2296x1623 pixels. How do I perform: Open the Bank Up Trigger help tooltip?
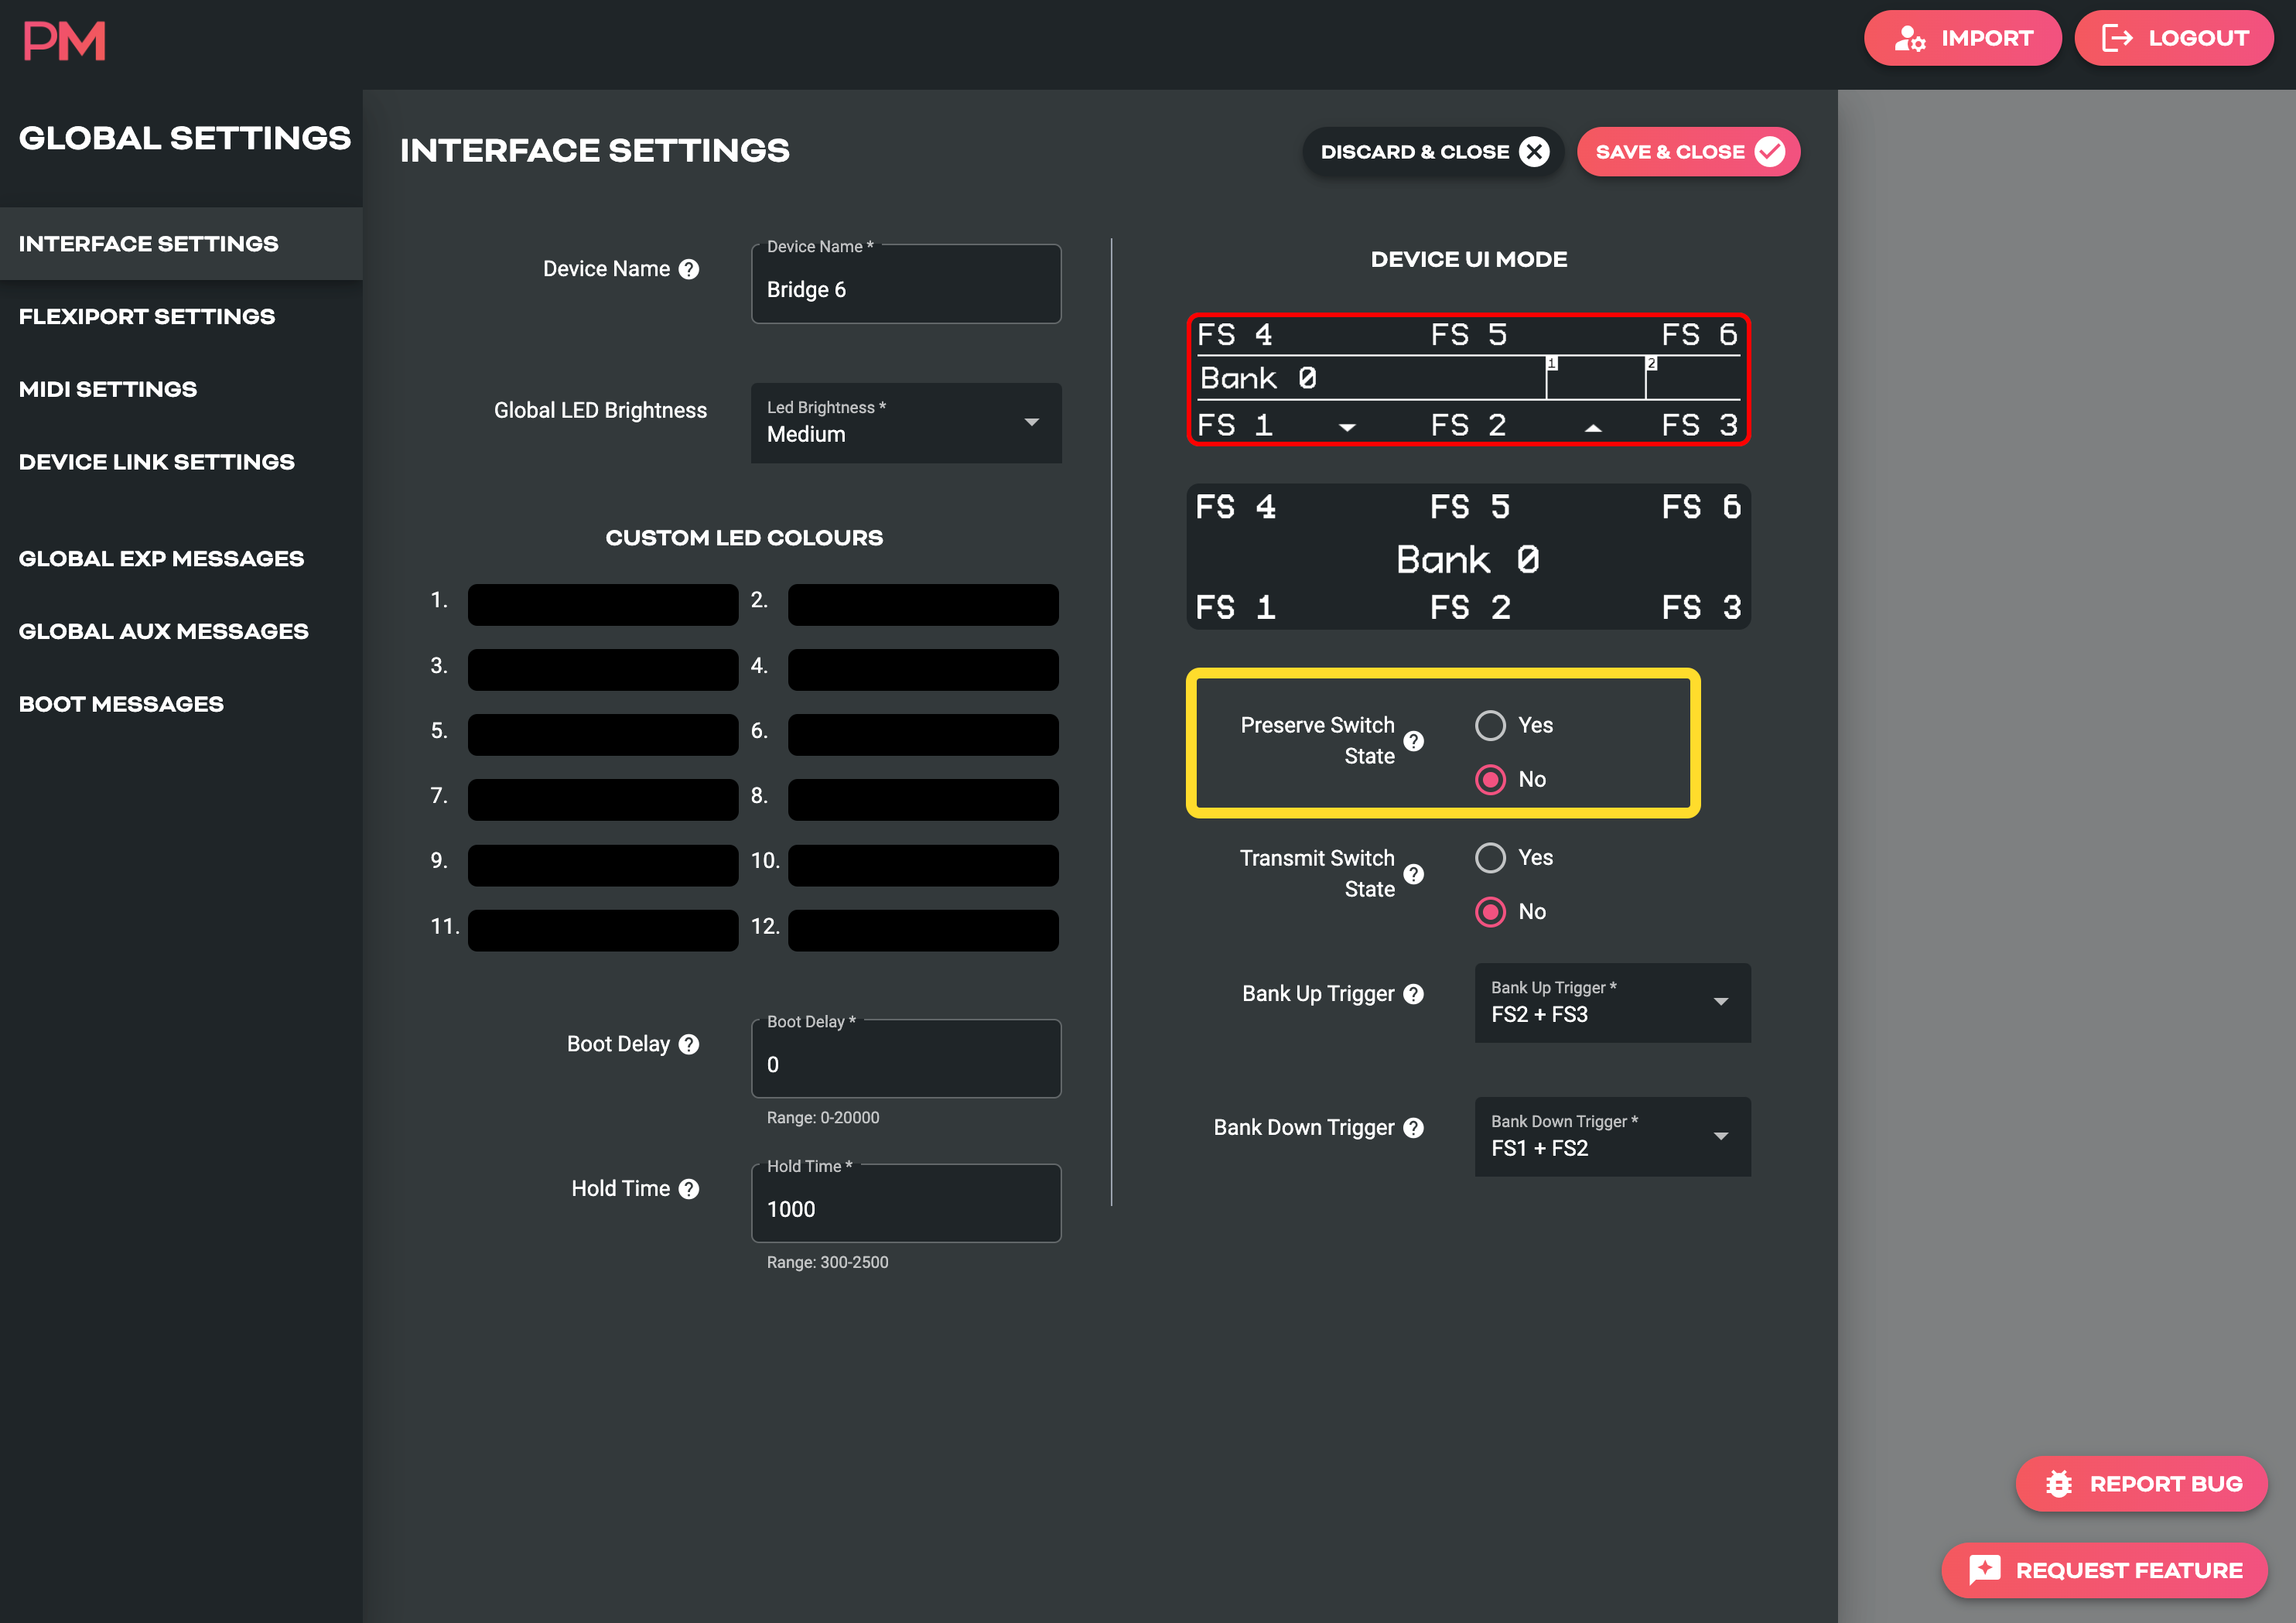point(1414,994)
